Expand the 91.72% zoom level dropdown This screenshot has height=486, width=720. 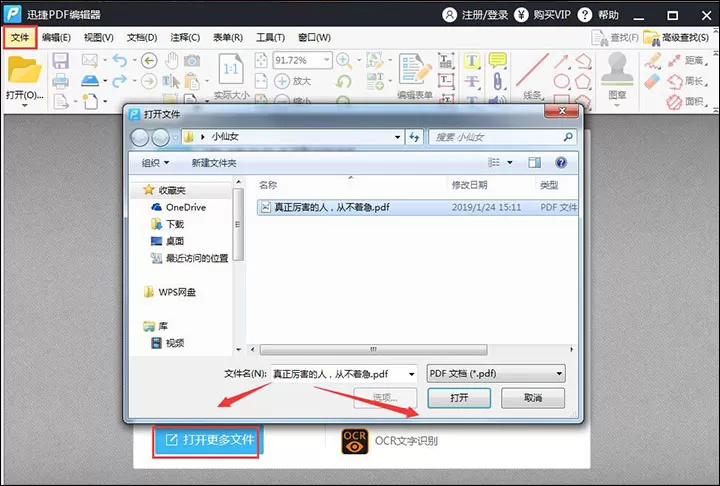(x=326, y=60)
